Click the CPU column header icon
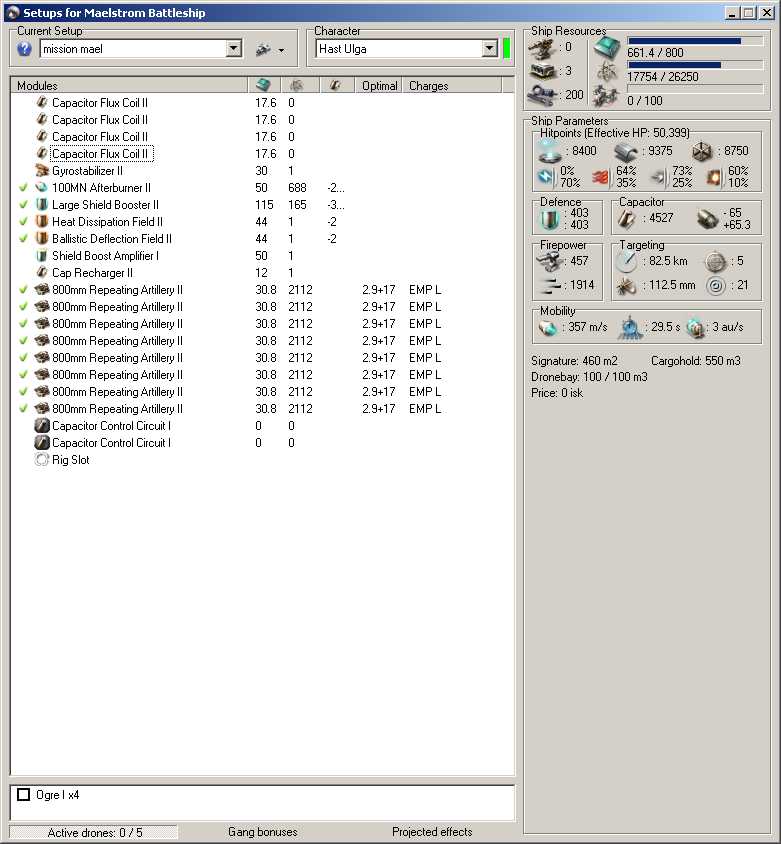The image size is (781, 844). [263, 85]
